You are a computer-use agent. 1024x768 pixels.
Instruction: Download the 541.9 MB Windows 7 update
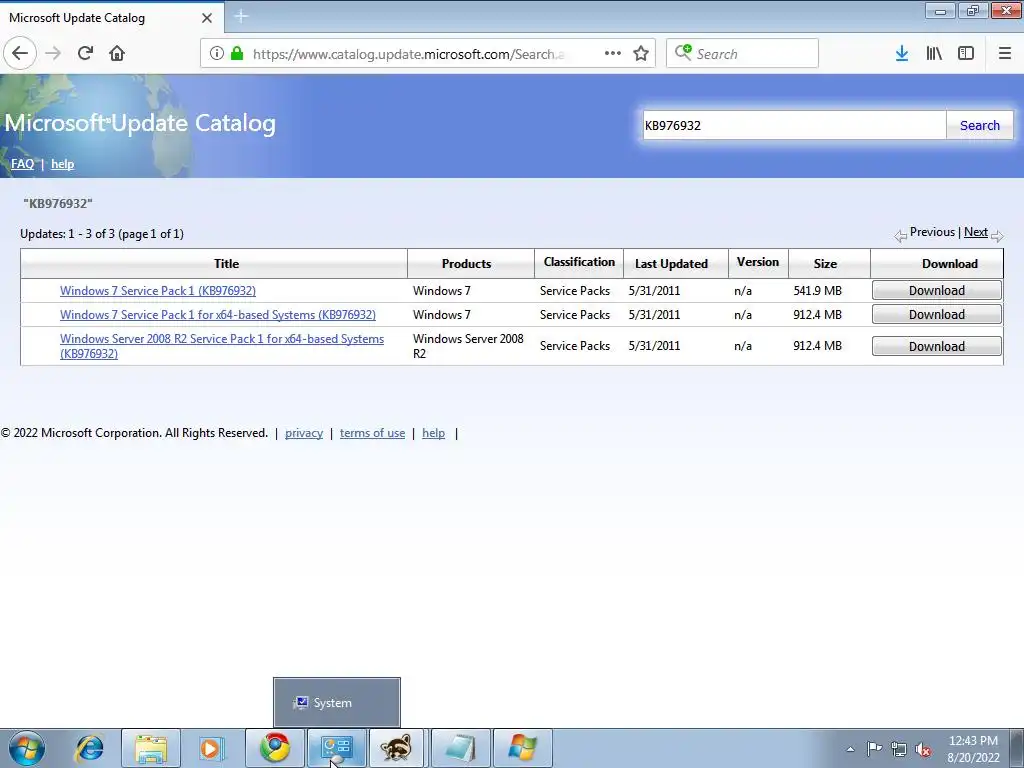936,291
